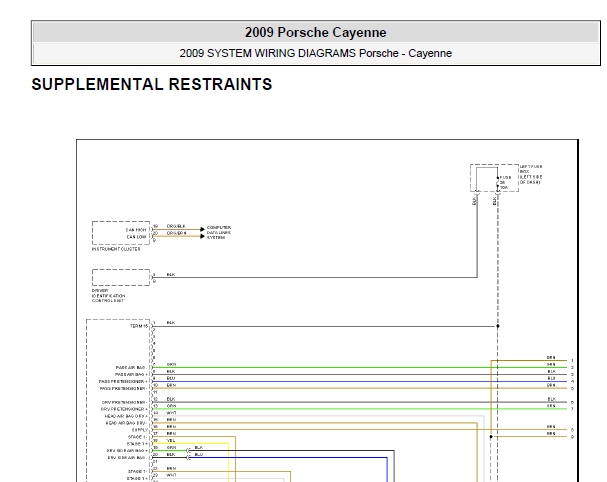Viewport: 607px width, 482px height.
Task: Click the 'ORG/BRN' wire color label
Action: click(177, 233)
